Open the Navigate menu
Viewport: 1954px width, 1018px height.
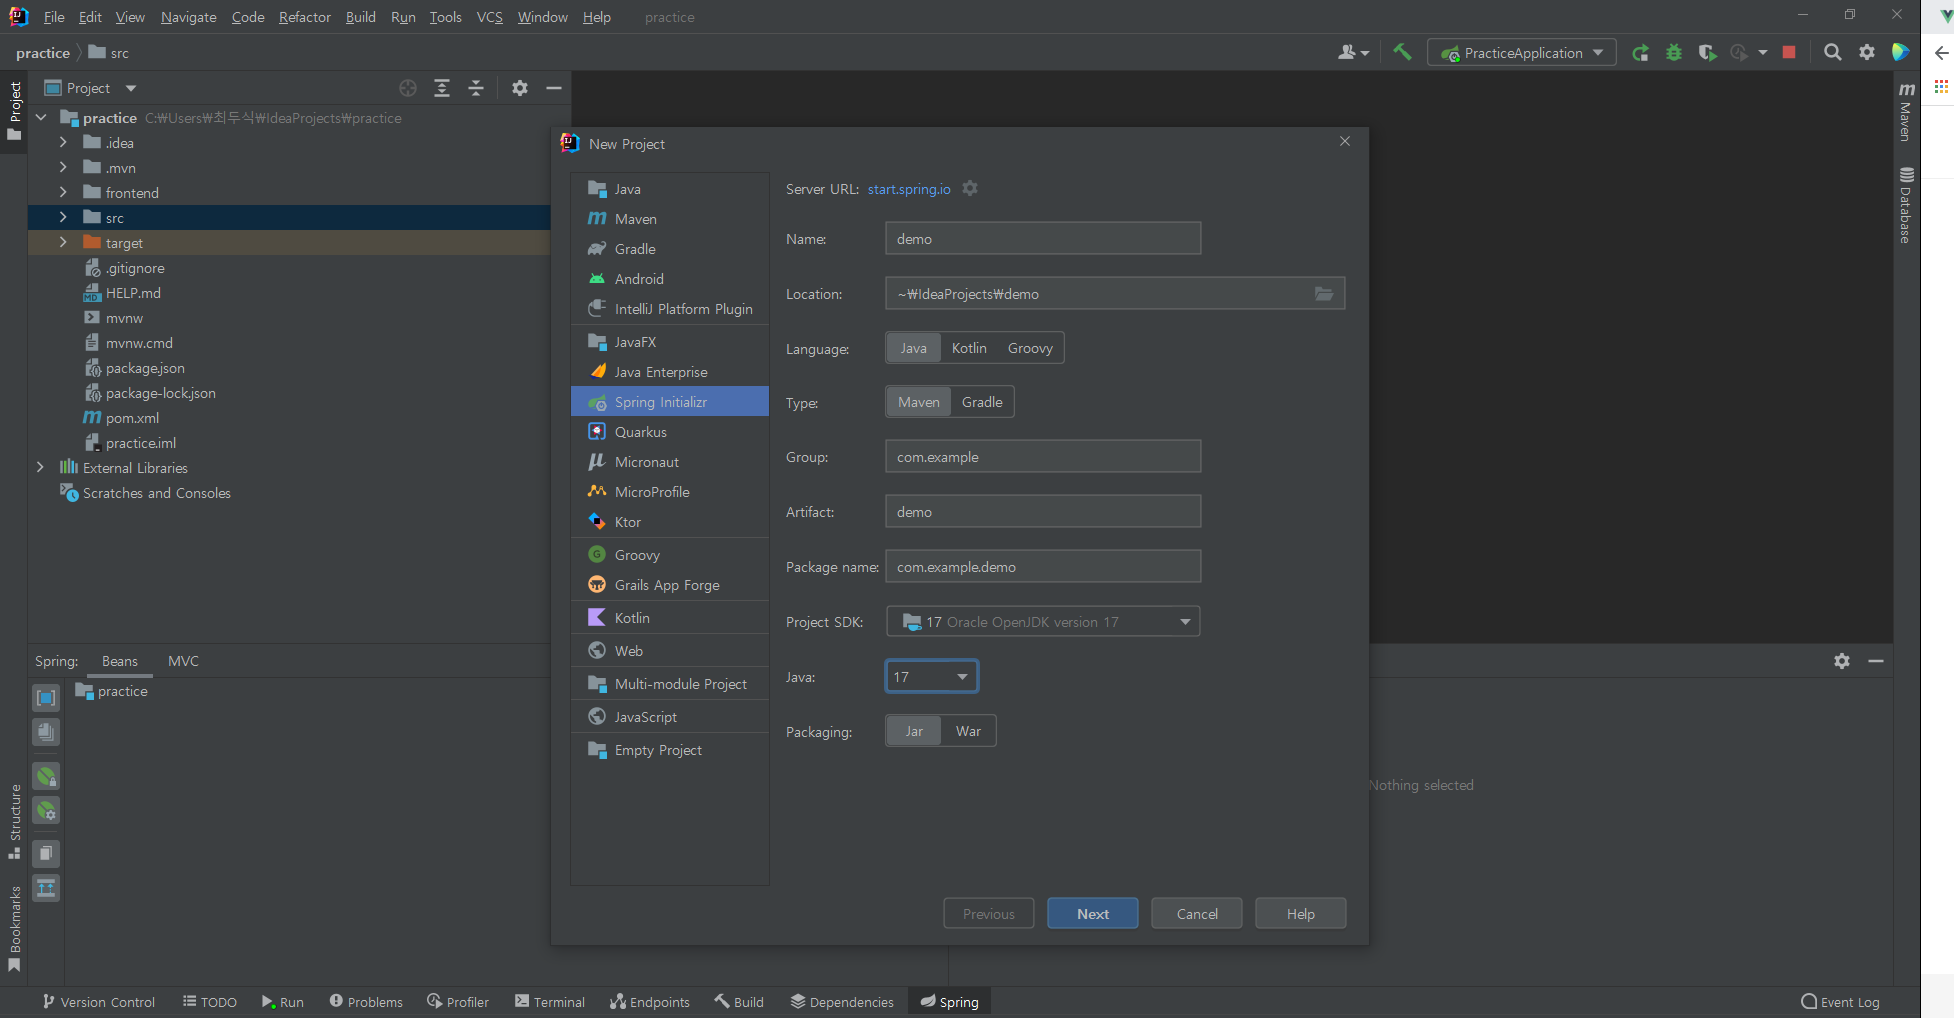(x=188, y=17)
